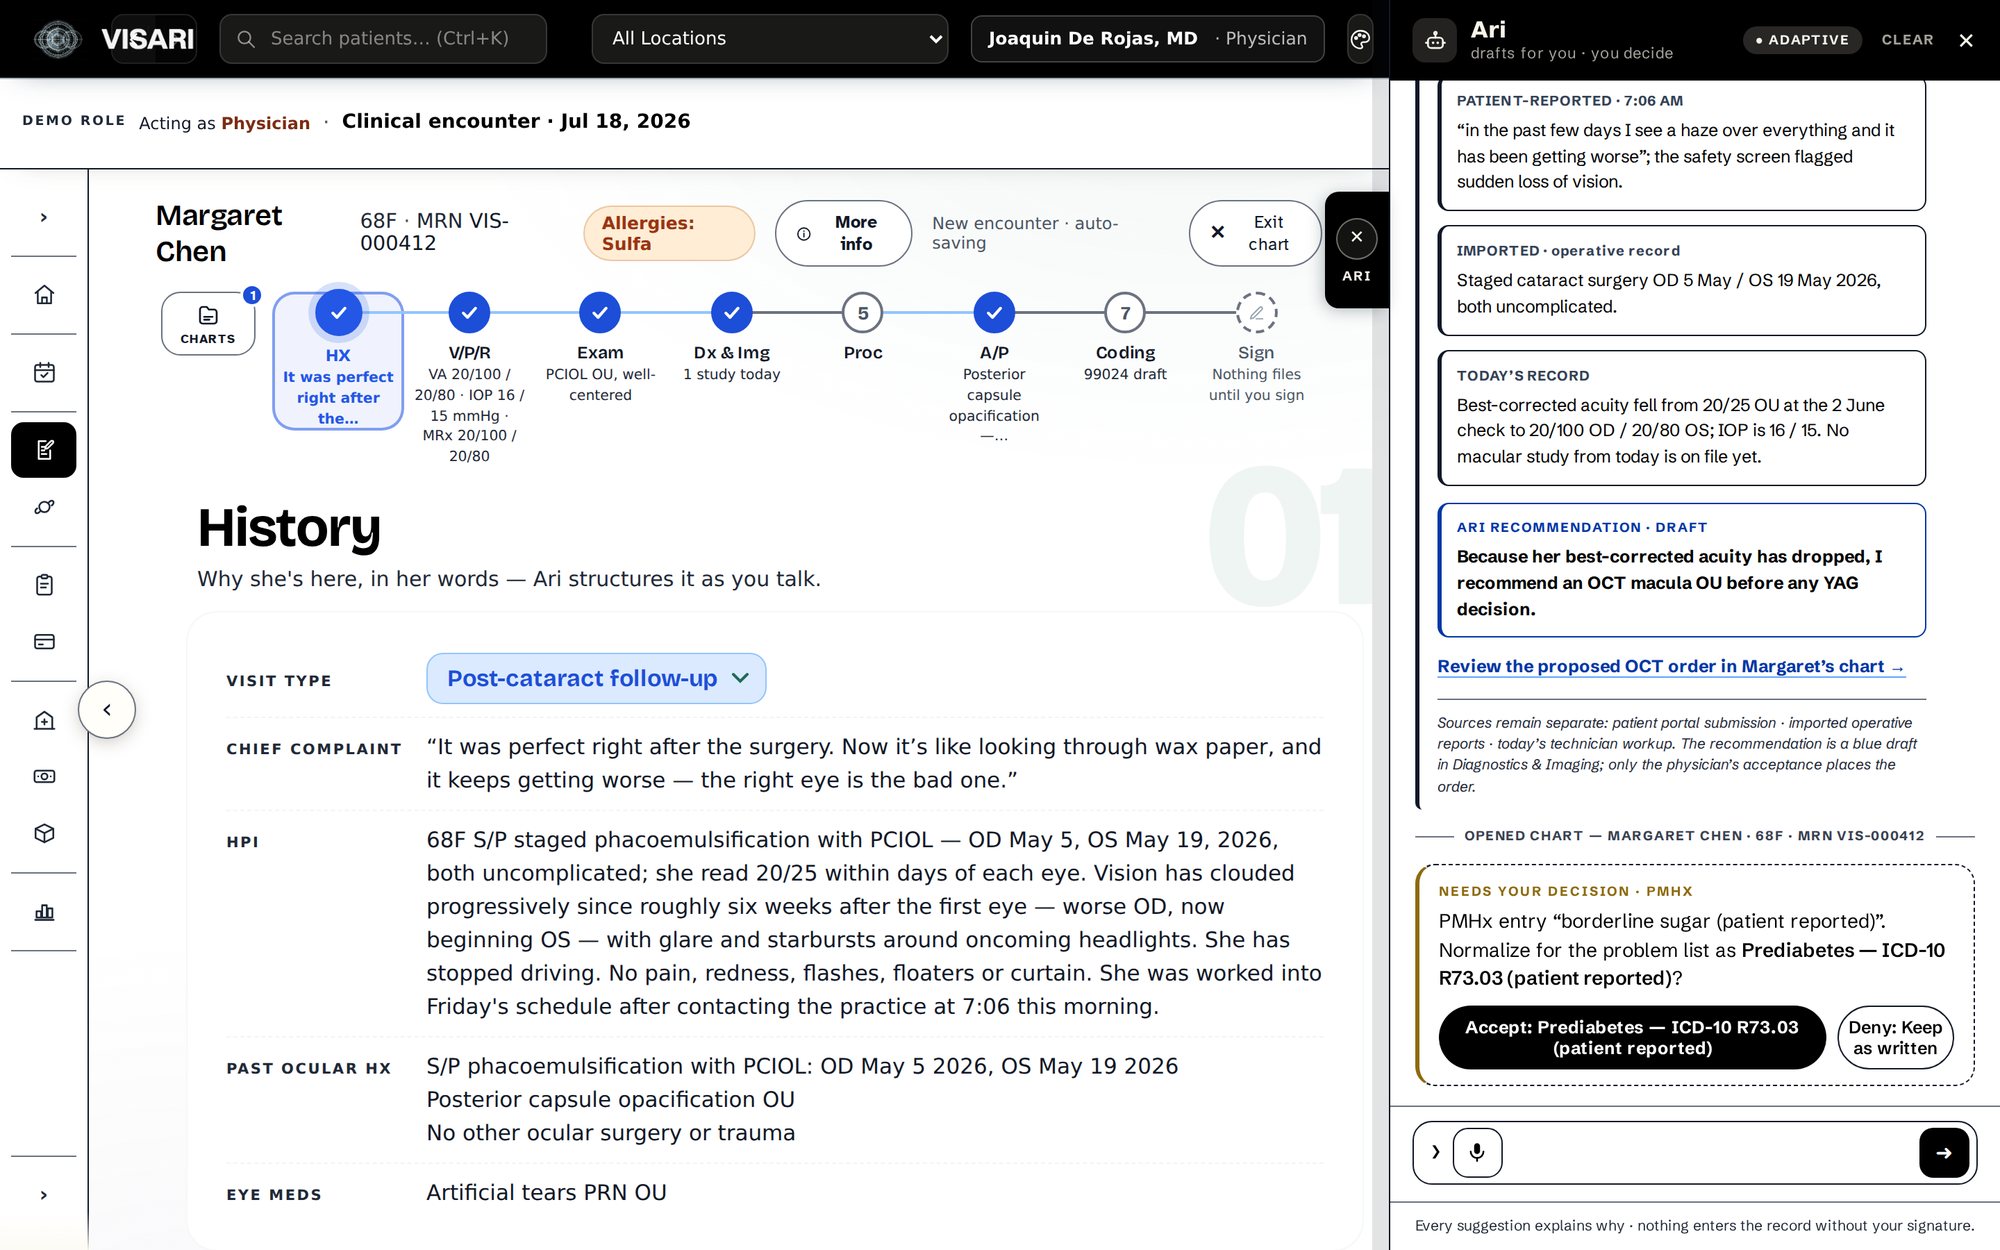The width and height of the screenshot is (2000, 1250).
Task: Click the More info button
Action: pos(843,233)
